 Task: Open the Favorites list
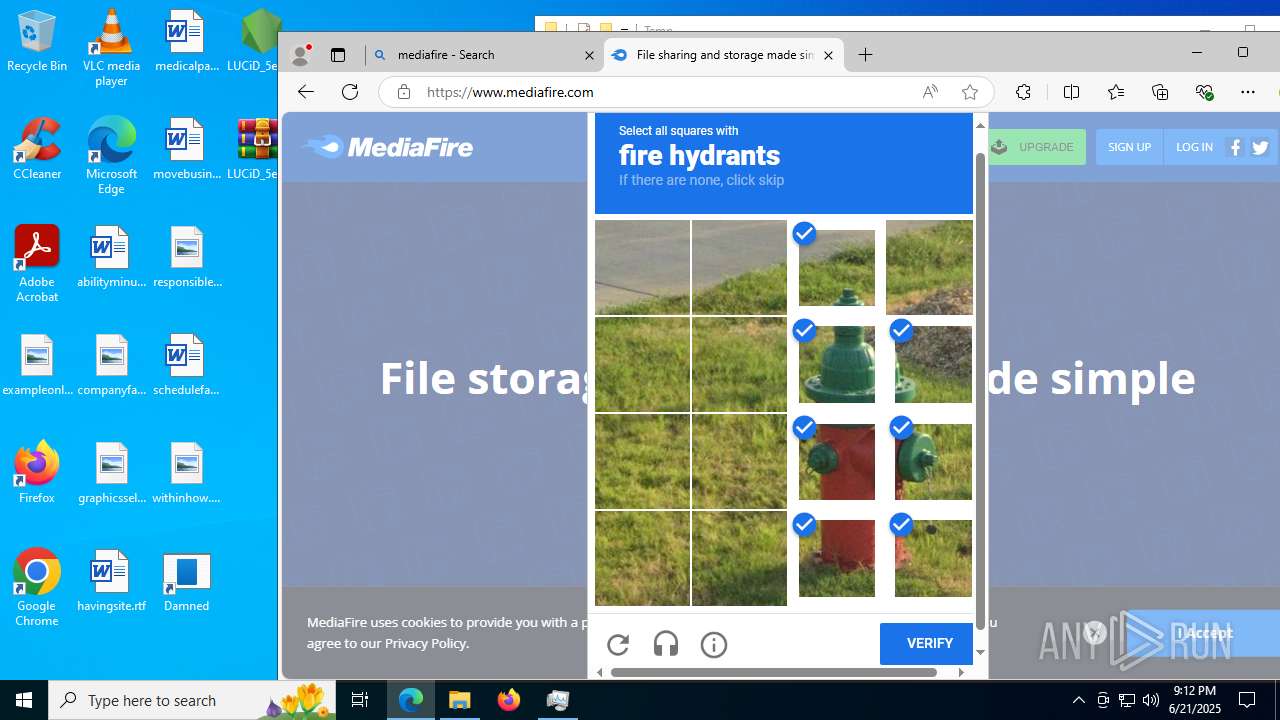[x=1116, y=92]
